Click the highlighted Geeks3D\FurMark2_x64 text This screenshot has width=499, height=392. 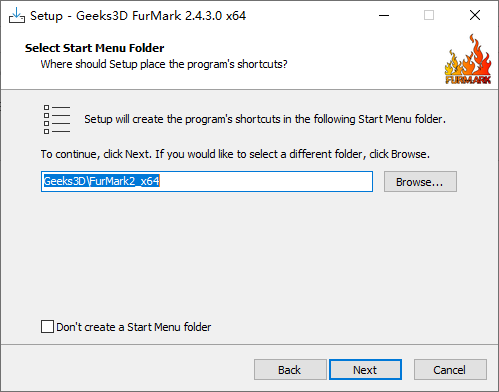(x=102, y=181)
